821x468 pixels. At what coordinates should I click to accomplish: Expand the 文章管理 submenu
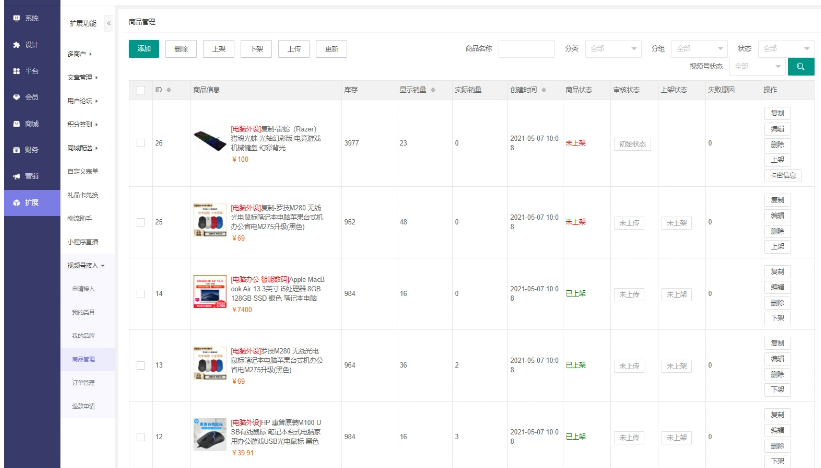(x=83, y=77)
